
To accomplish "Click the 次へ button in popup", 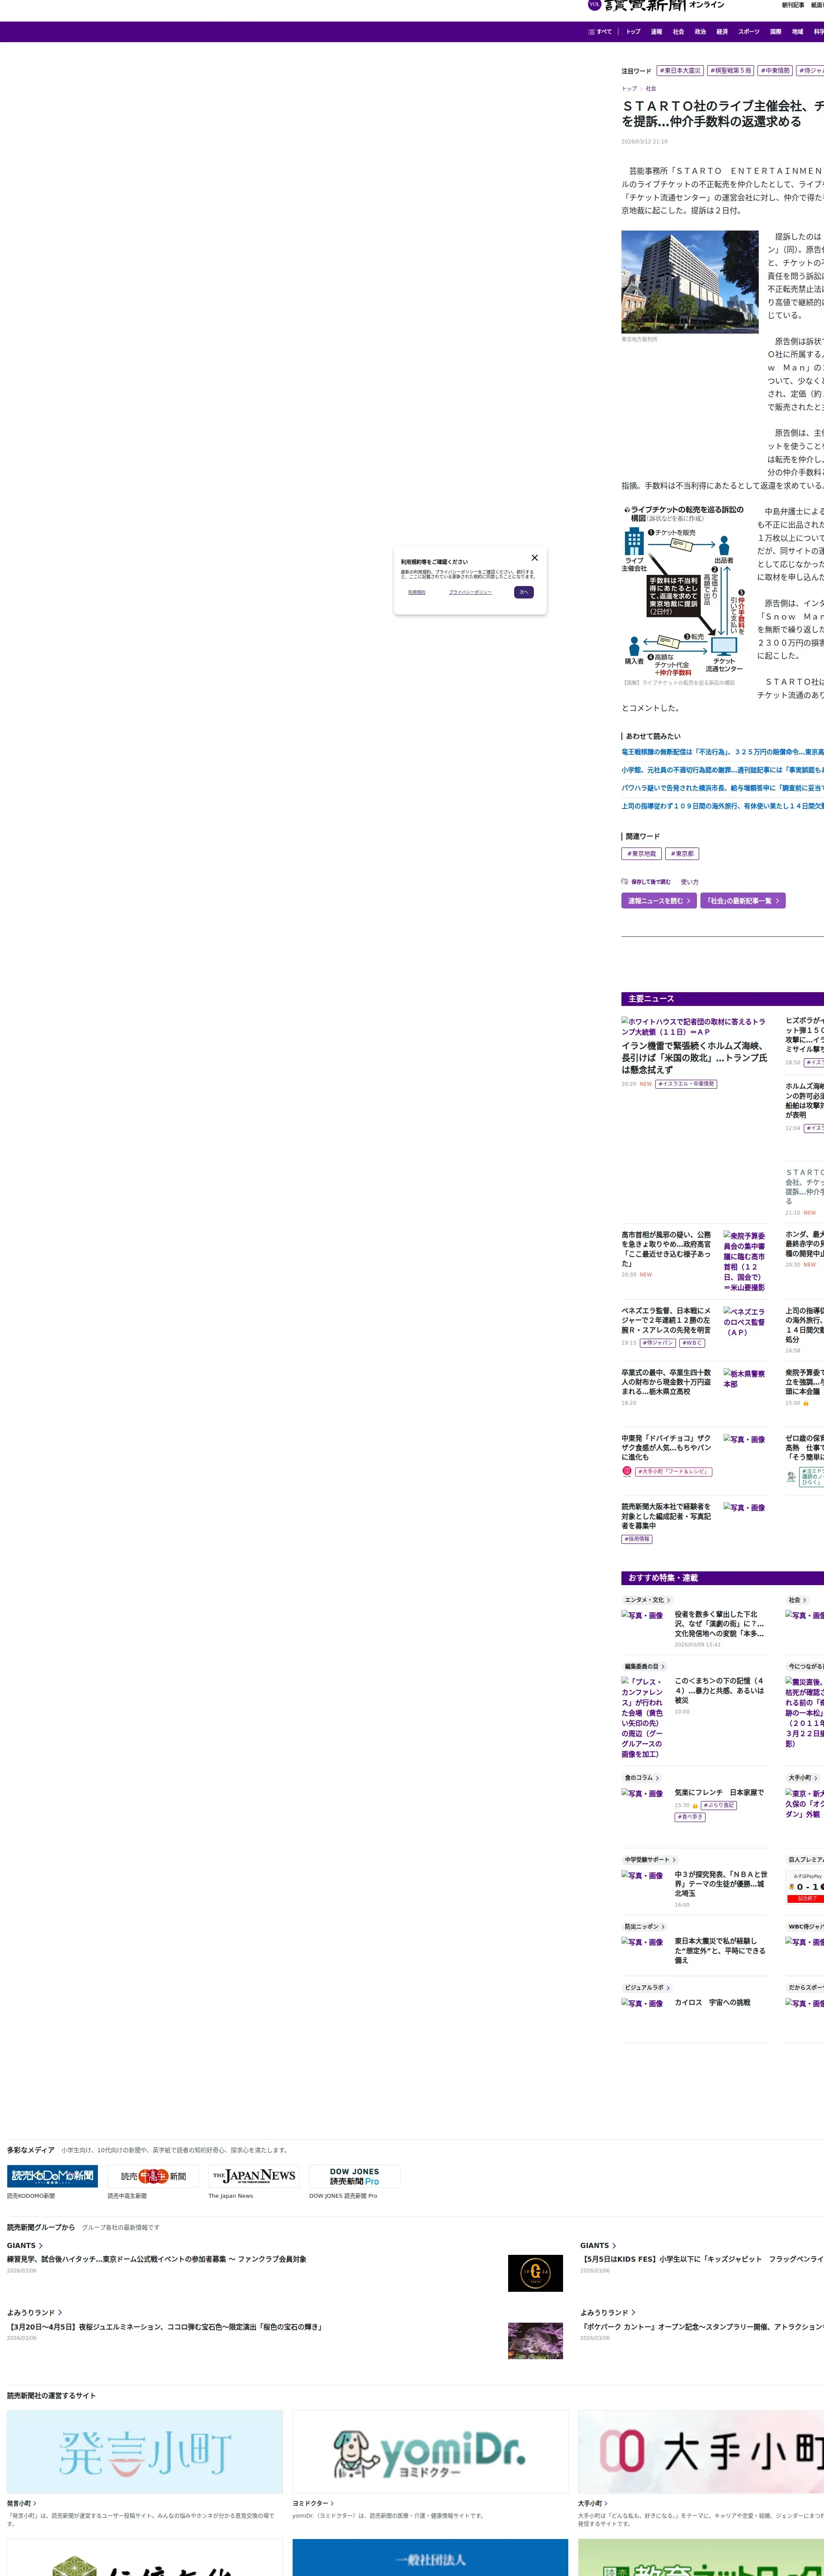I will pyautogui.click(x=524, y=592).
